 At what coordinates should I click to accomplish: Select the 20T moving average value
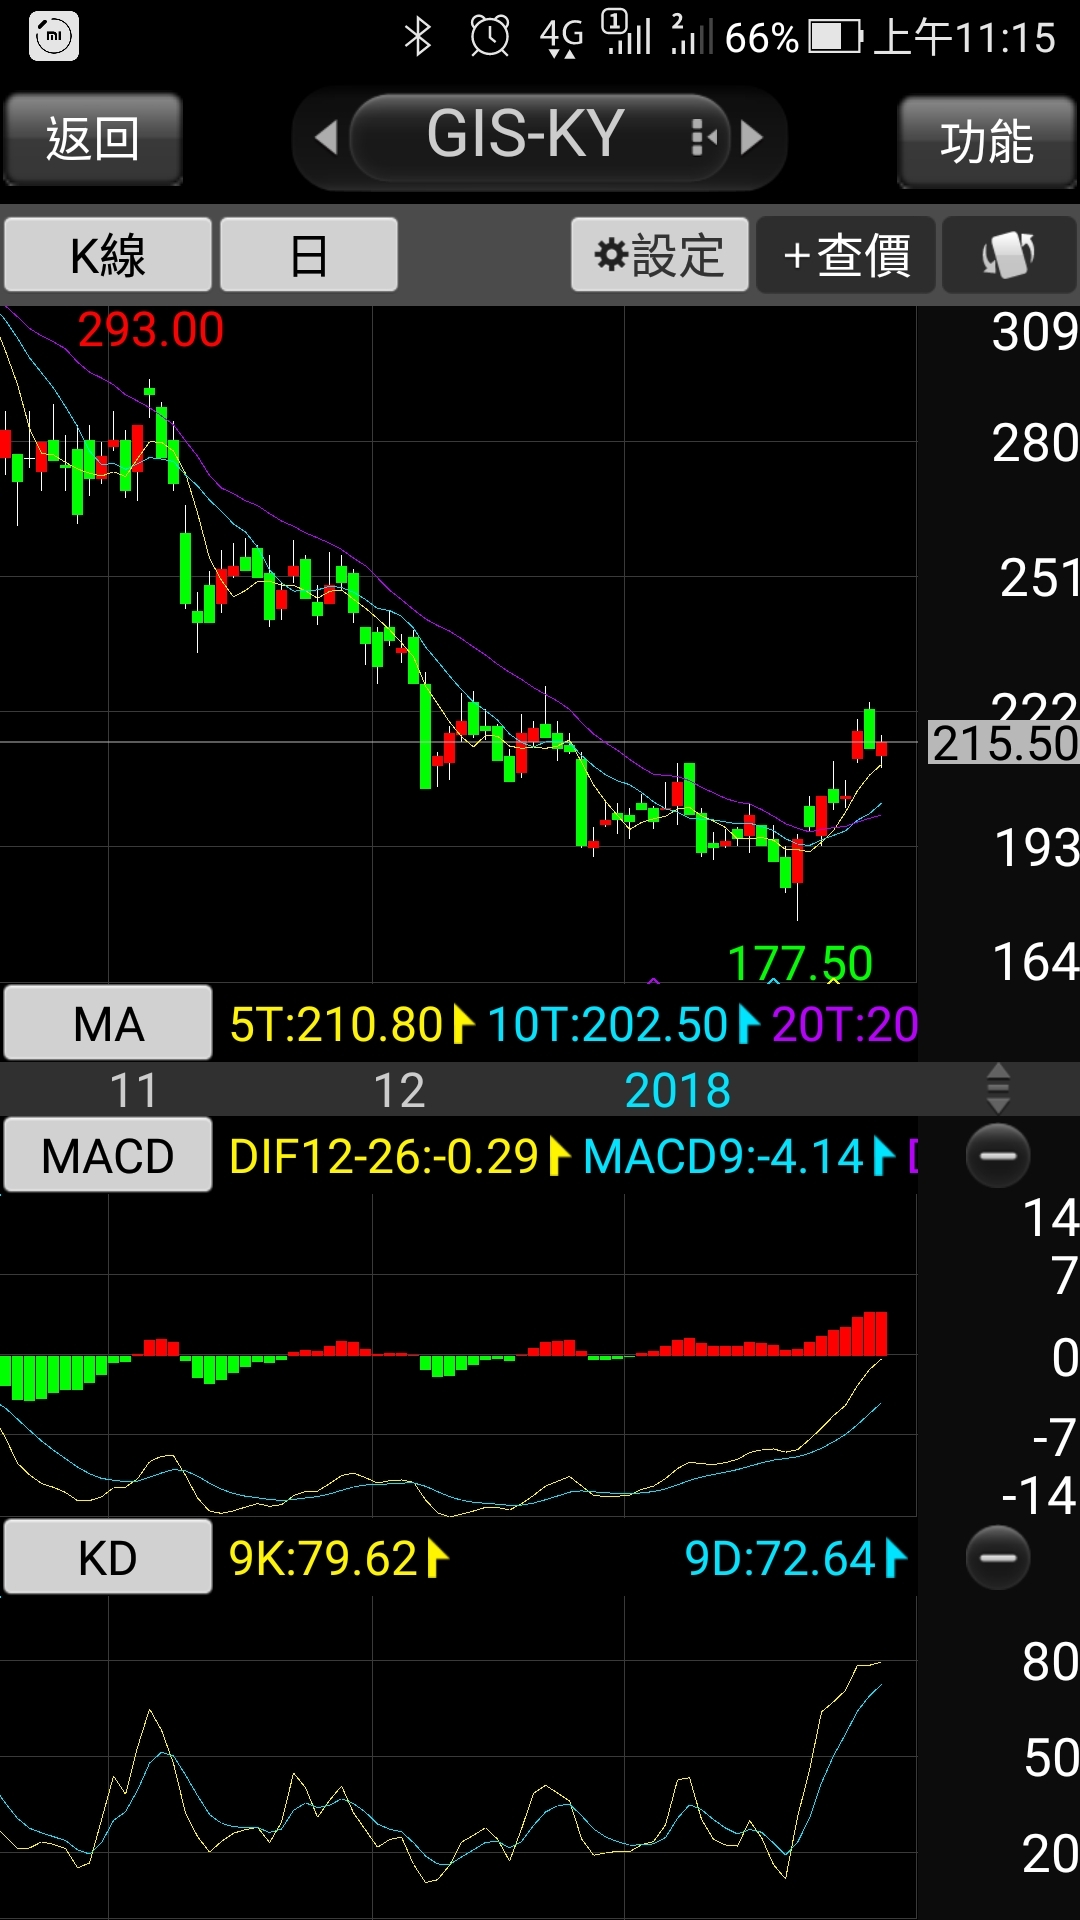point(844,1024)
